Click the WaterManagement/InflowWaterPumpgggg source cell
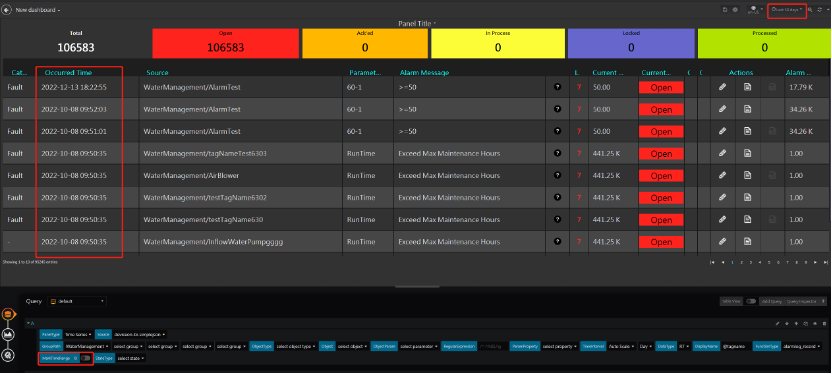 [x=213, y=241]
